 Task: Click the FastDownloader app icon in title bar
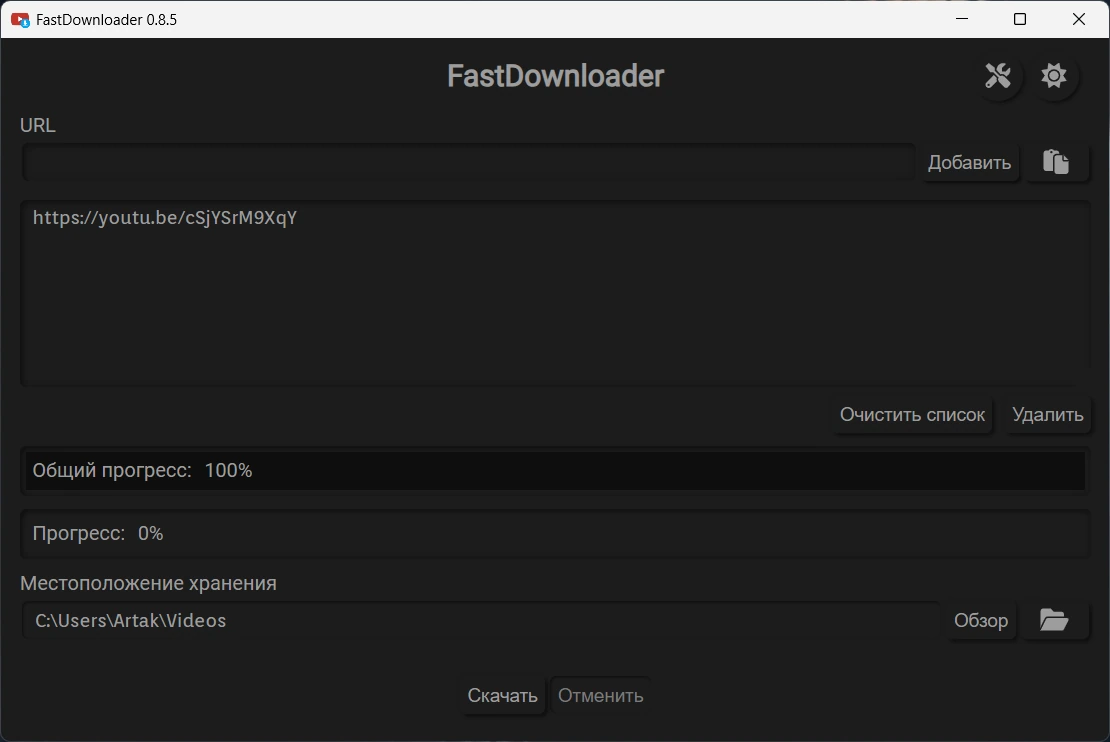pos(20,20)
